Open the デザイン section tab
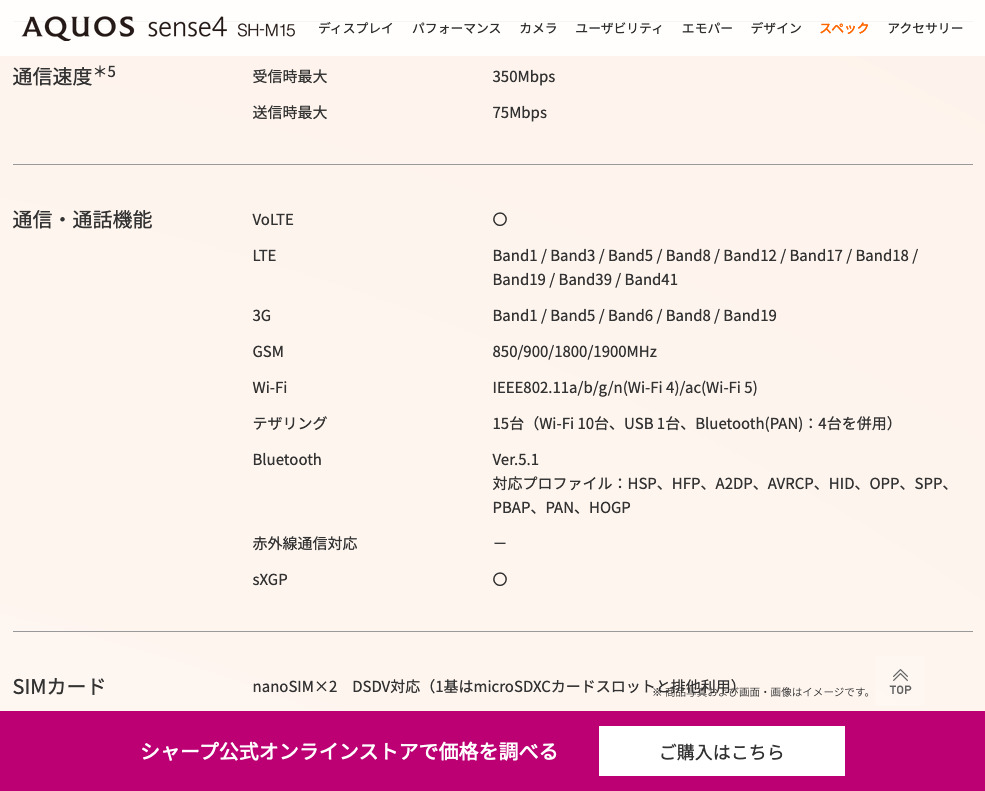Screen dimensions: 985x791 tap(776, 28)
